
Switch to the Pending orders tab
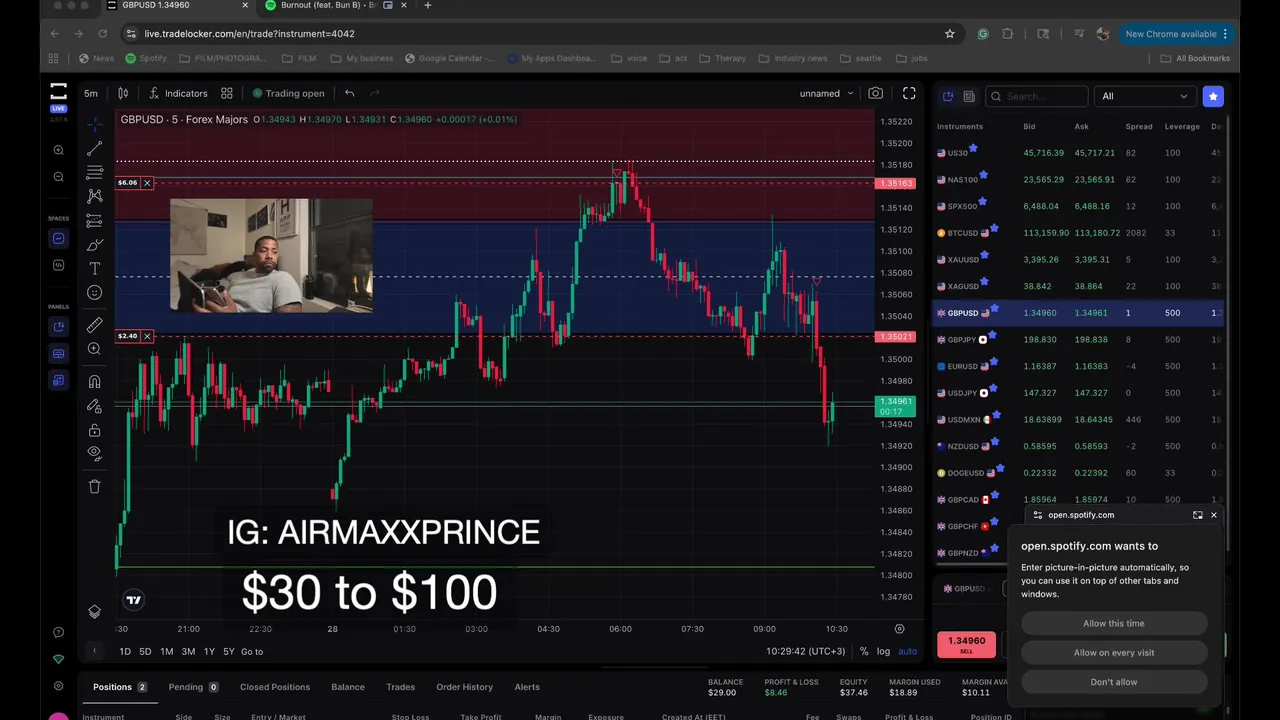point(193,687)
